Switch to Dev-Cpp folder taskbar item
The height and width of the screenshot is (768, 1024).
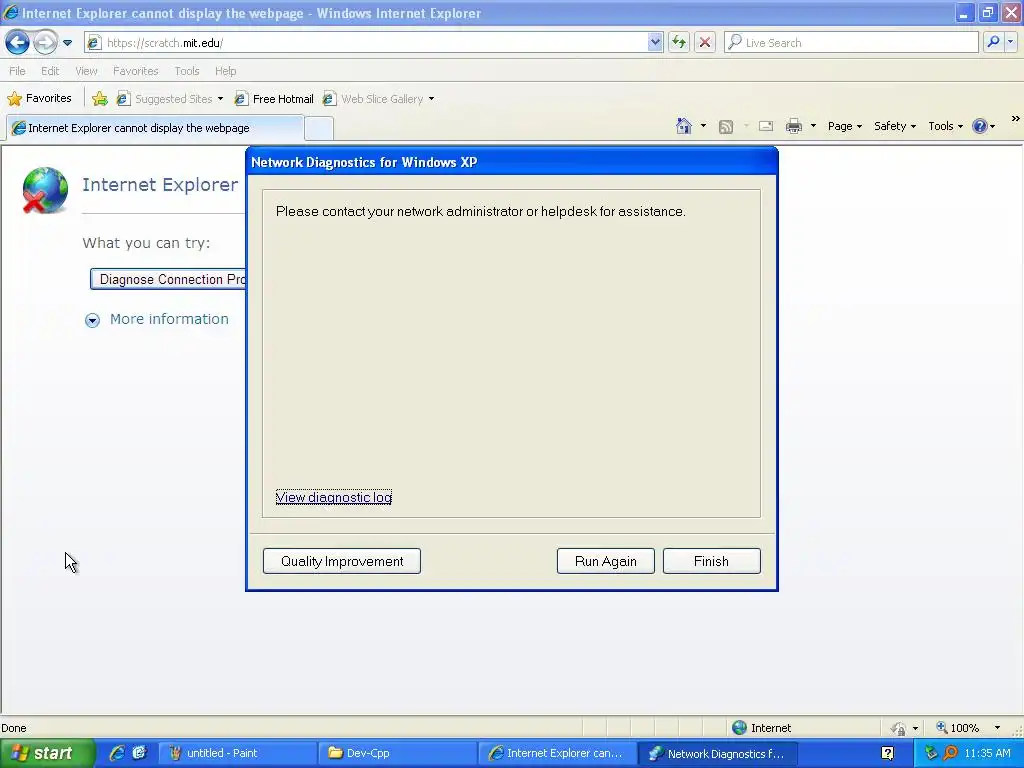tap(397, 754)
